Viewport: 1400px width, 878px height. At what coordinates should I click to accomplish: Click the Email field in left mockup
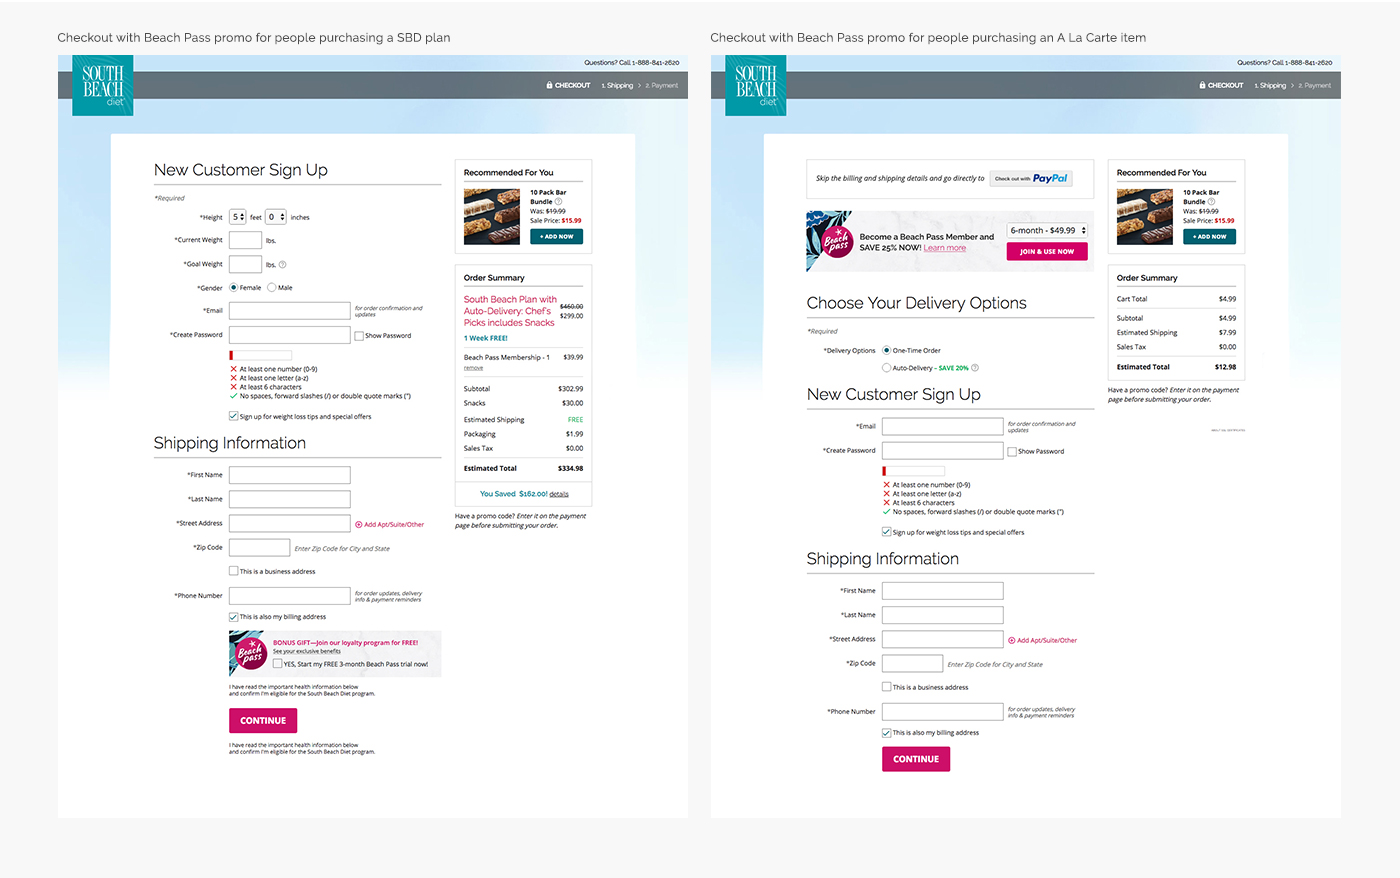pos(290,311)
